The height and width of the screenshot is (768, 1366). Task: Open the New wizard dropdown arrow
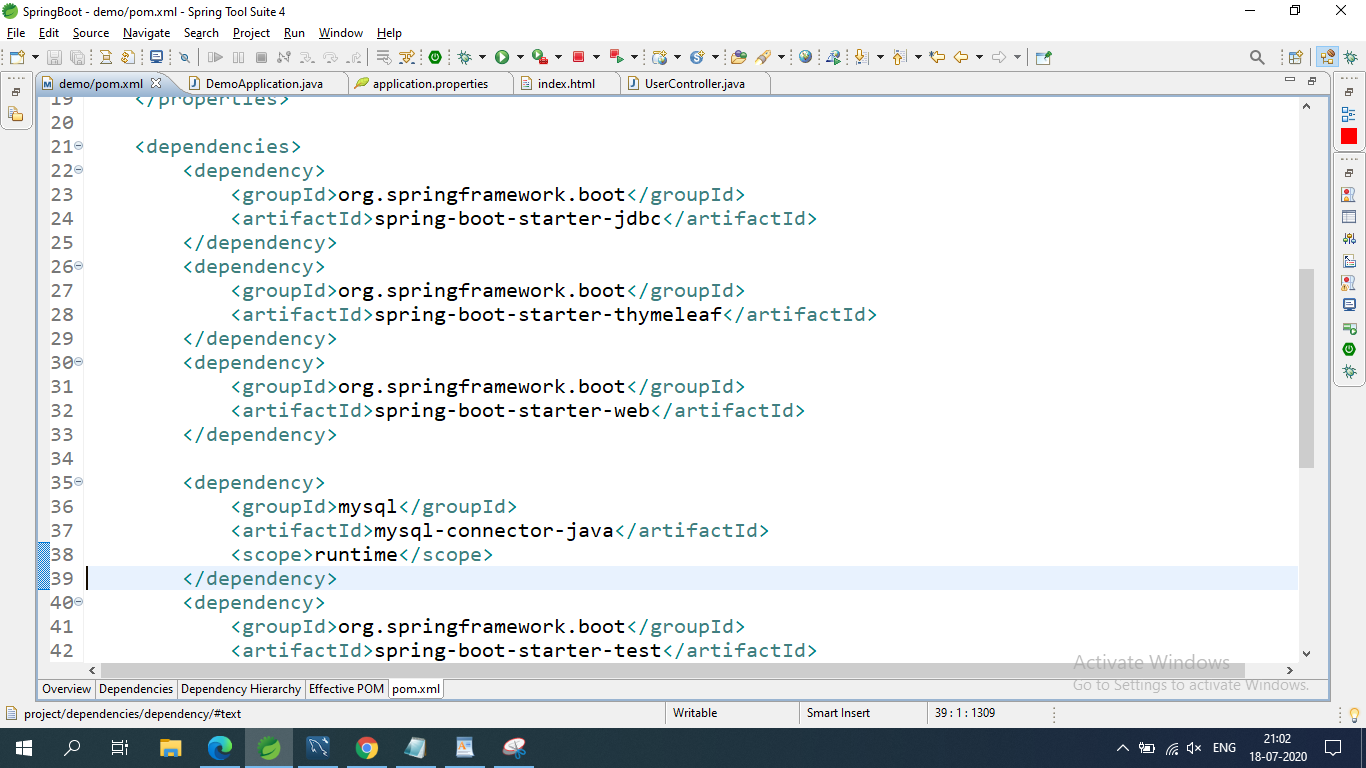click(x=35, y=57)
